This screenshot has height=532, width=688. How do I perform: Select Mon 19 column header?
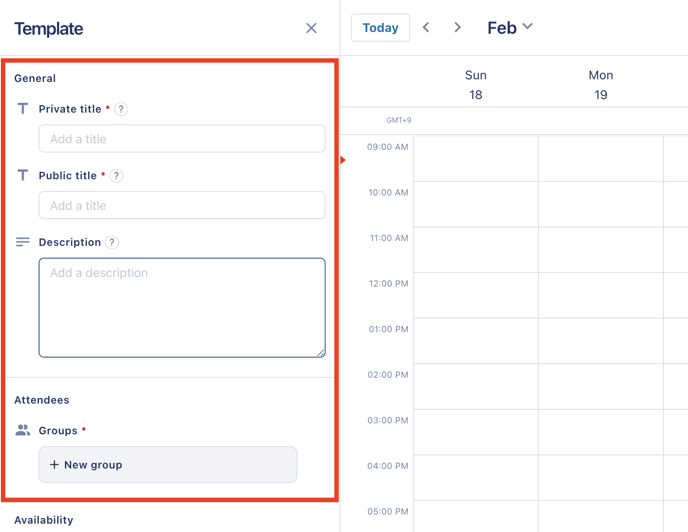[601, 85]
